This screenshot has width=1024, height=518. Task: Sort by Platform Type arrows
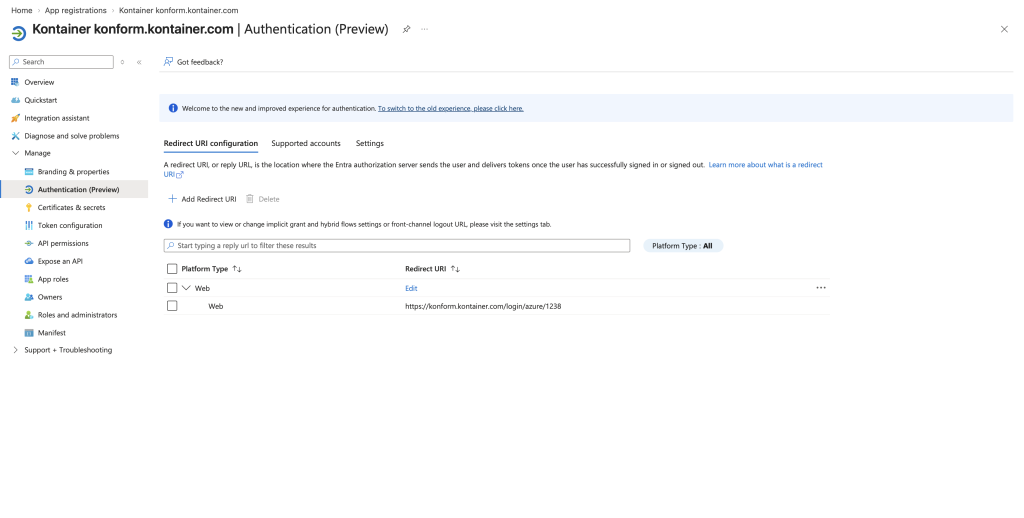[237, 269]
